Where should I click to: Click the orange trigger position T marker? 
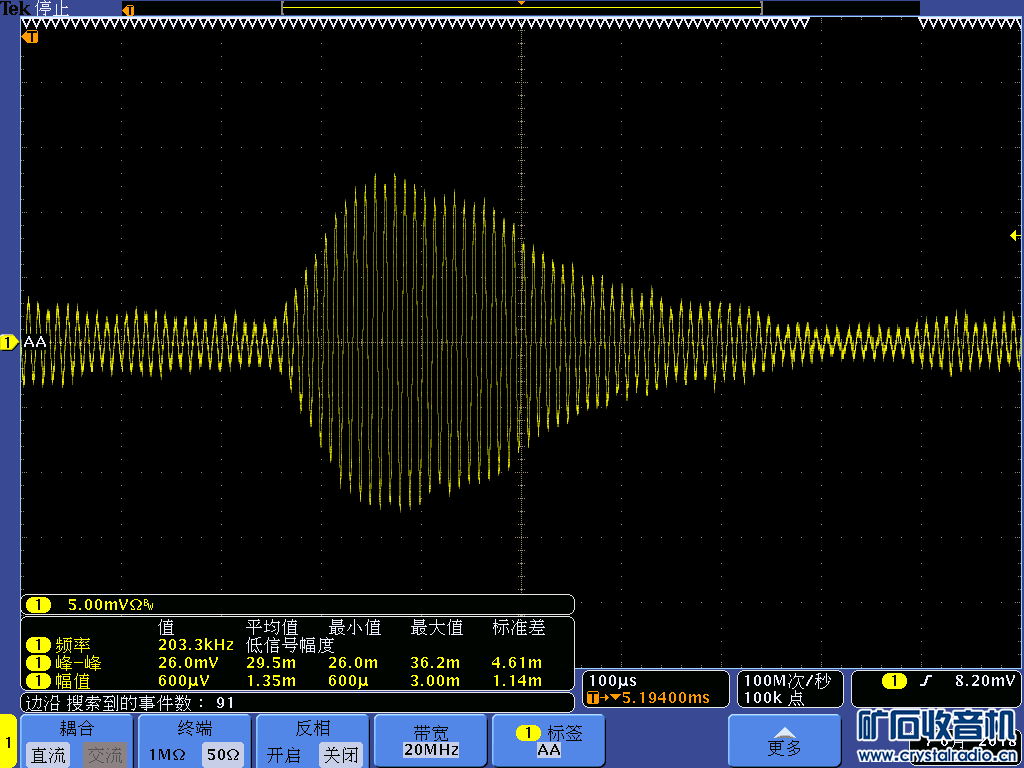coord(31,37)
